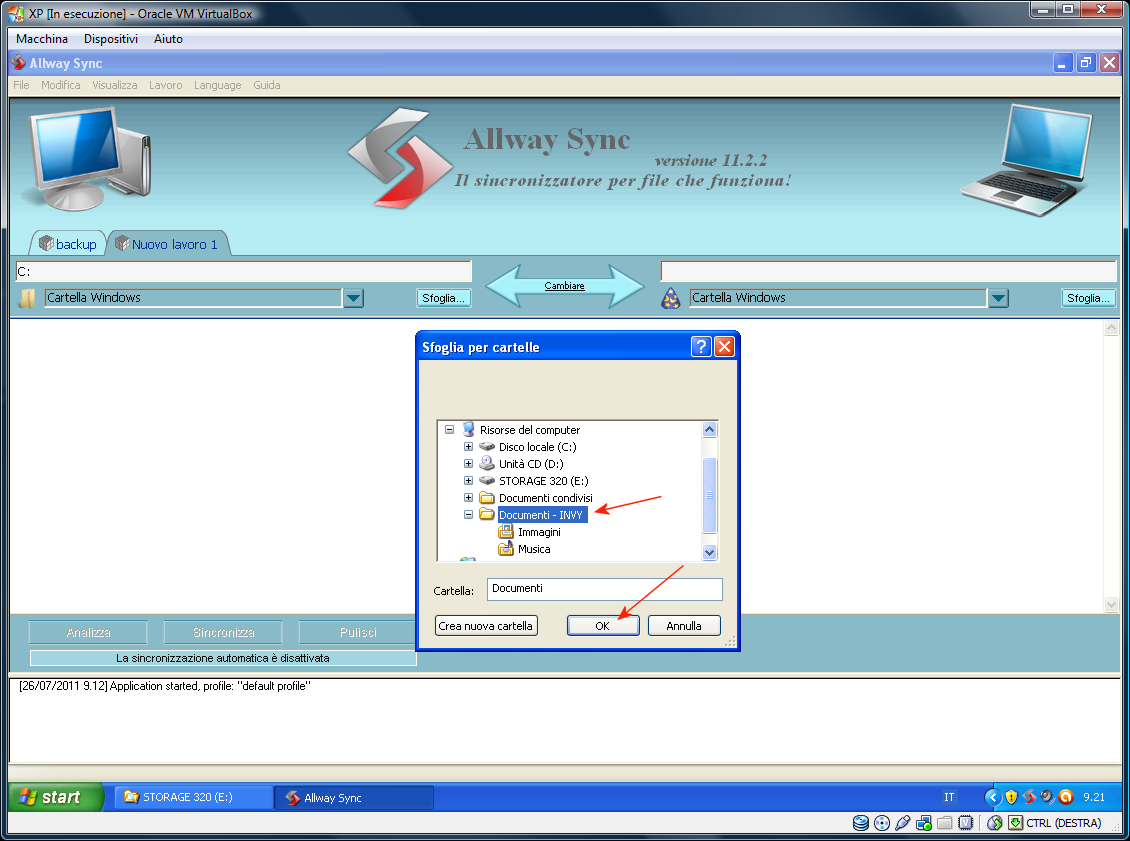Click the Sincronizza button
The image size is (1130, 841).
223,632
